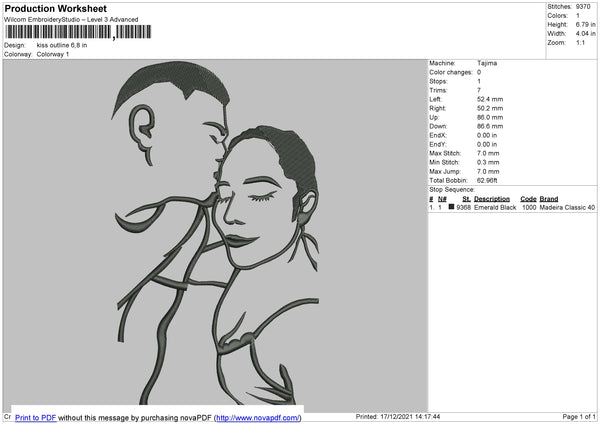Click the barcode at the top
Viewport: 600px width, 424px height.
pyautogui.click(x=78, y=32)
